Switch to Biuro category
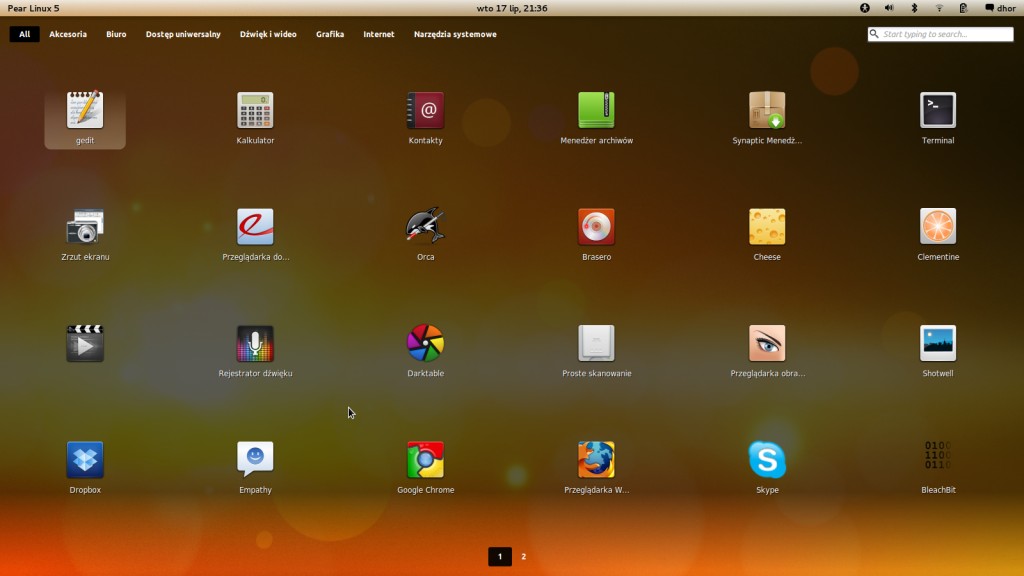This screenshot has width=1024, height=576. click(116, 34)
